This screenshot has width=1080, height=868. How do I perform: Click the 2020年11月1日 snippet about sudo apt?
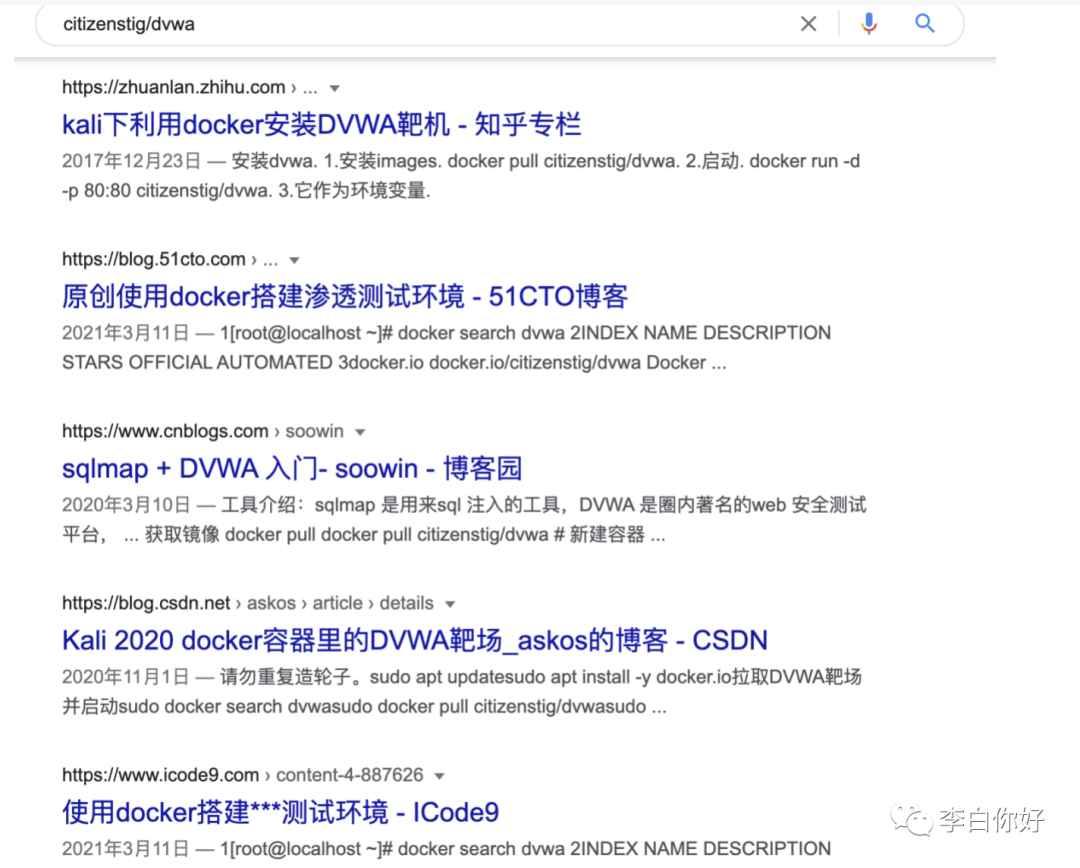point(461,692)
